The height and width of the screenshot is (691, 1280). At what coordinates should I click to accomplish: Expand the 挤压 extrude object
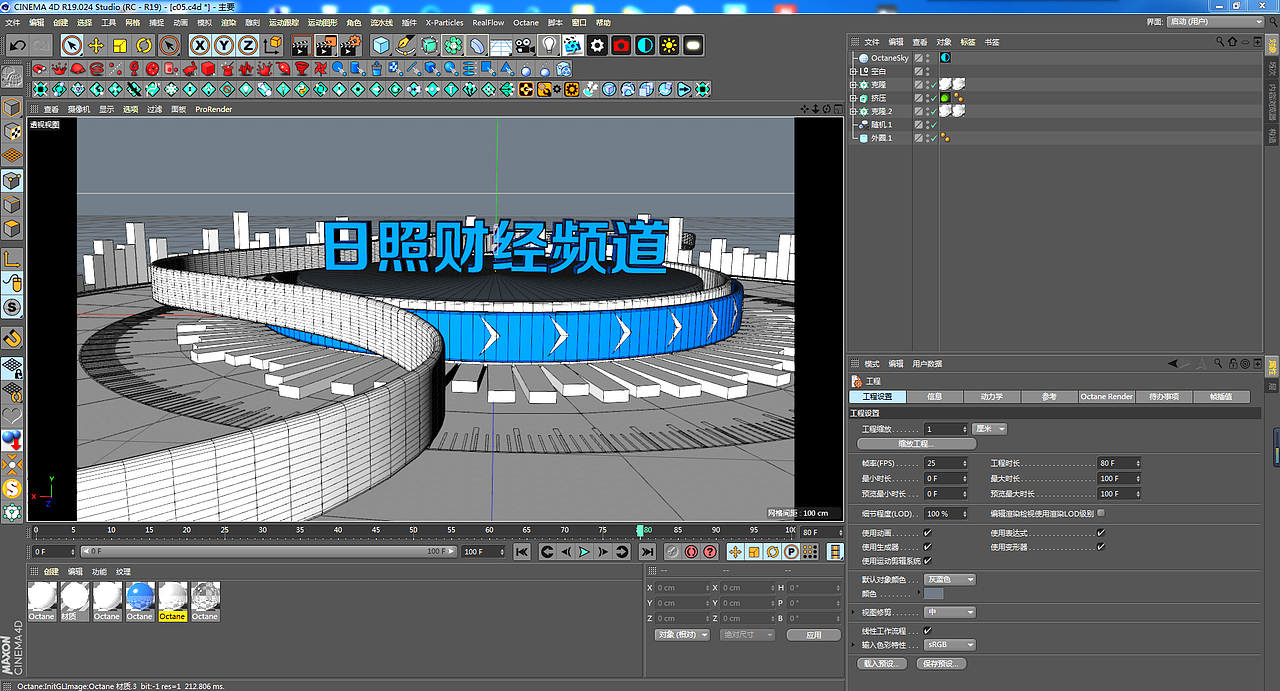[853, 98]
